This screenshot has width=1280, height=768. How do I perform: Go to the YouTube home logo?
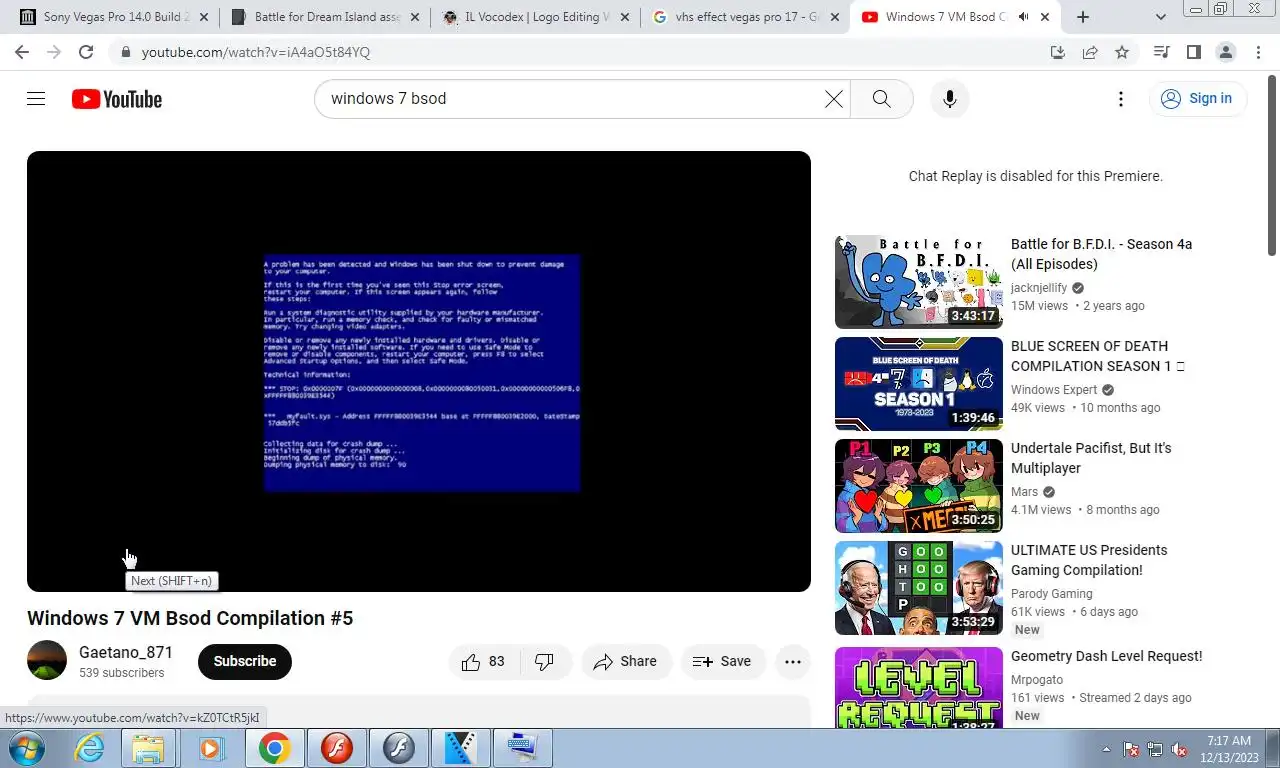click(117, 99)
